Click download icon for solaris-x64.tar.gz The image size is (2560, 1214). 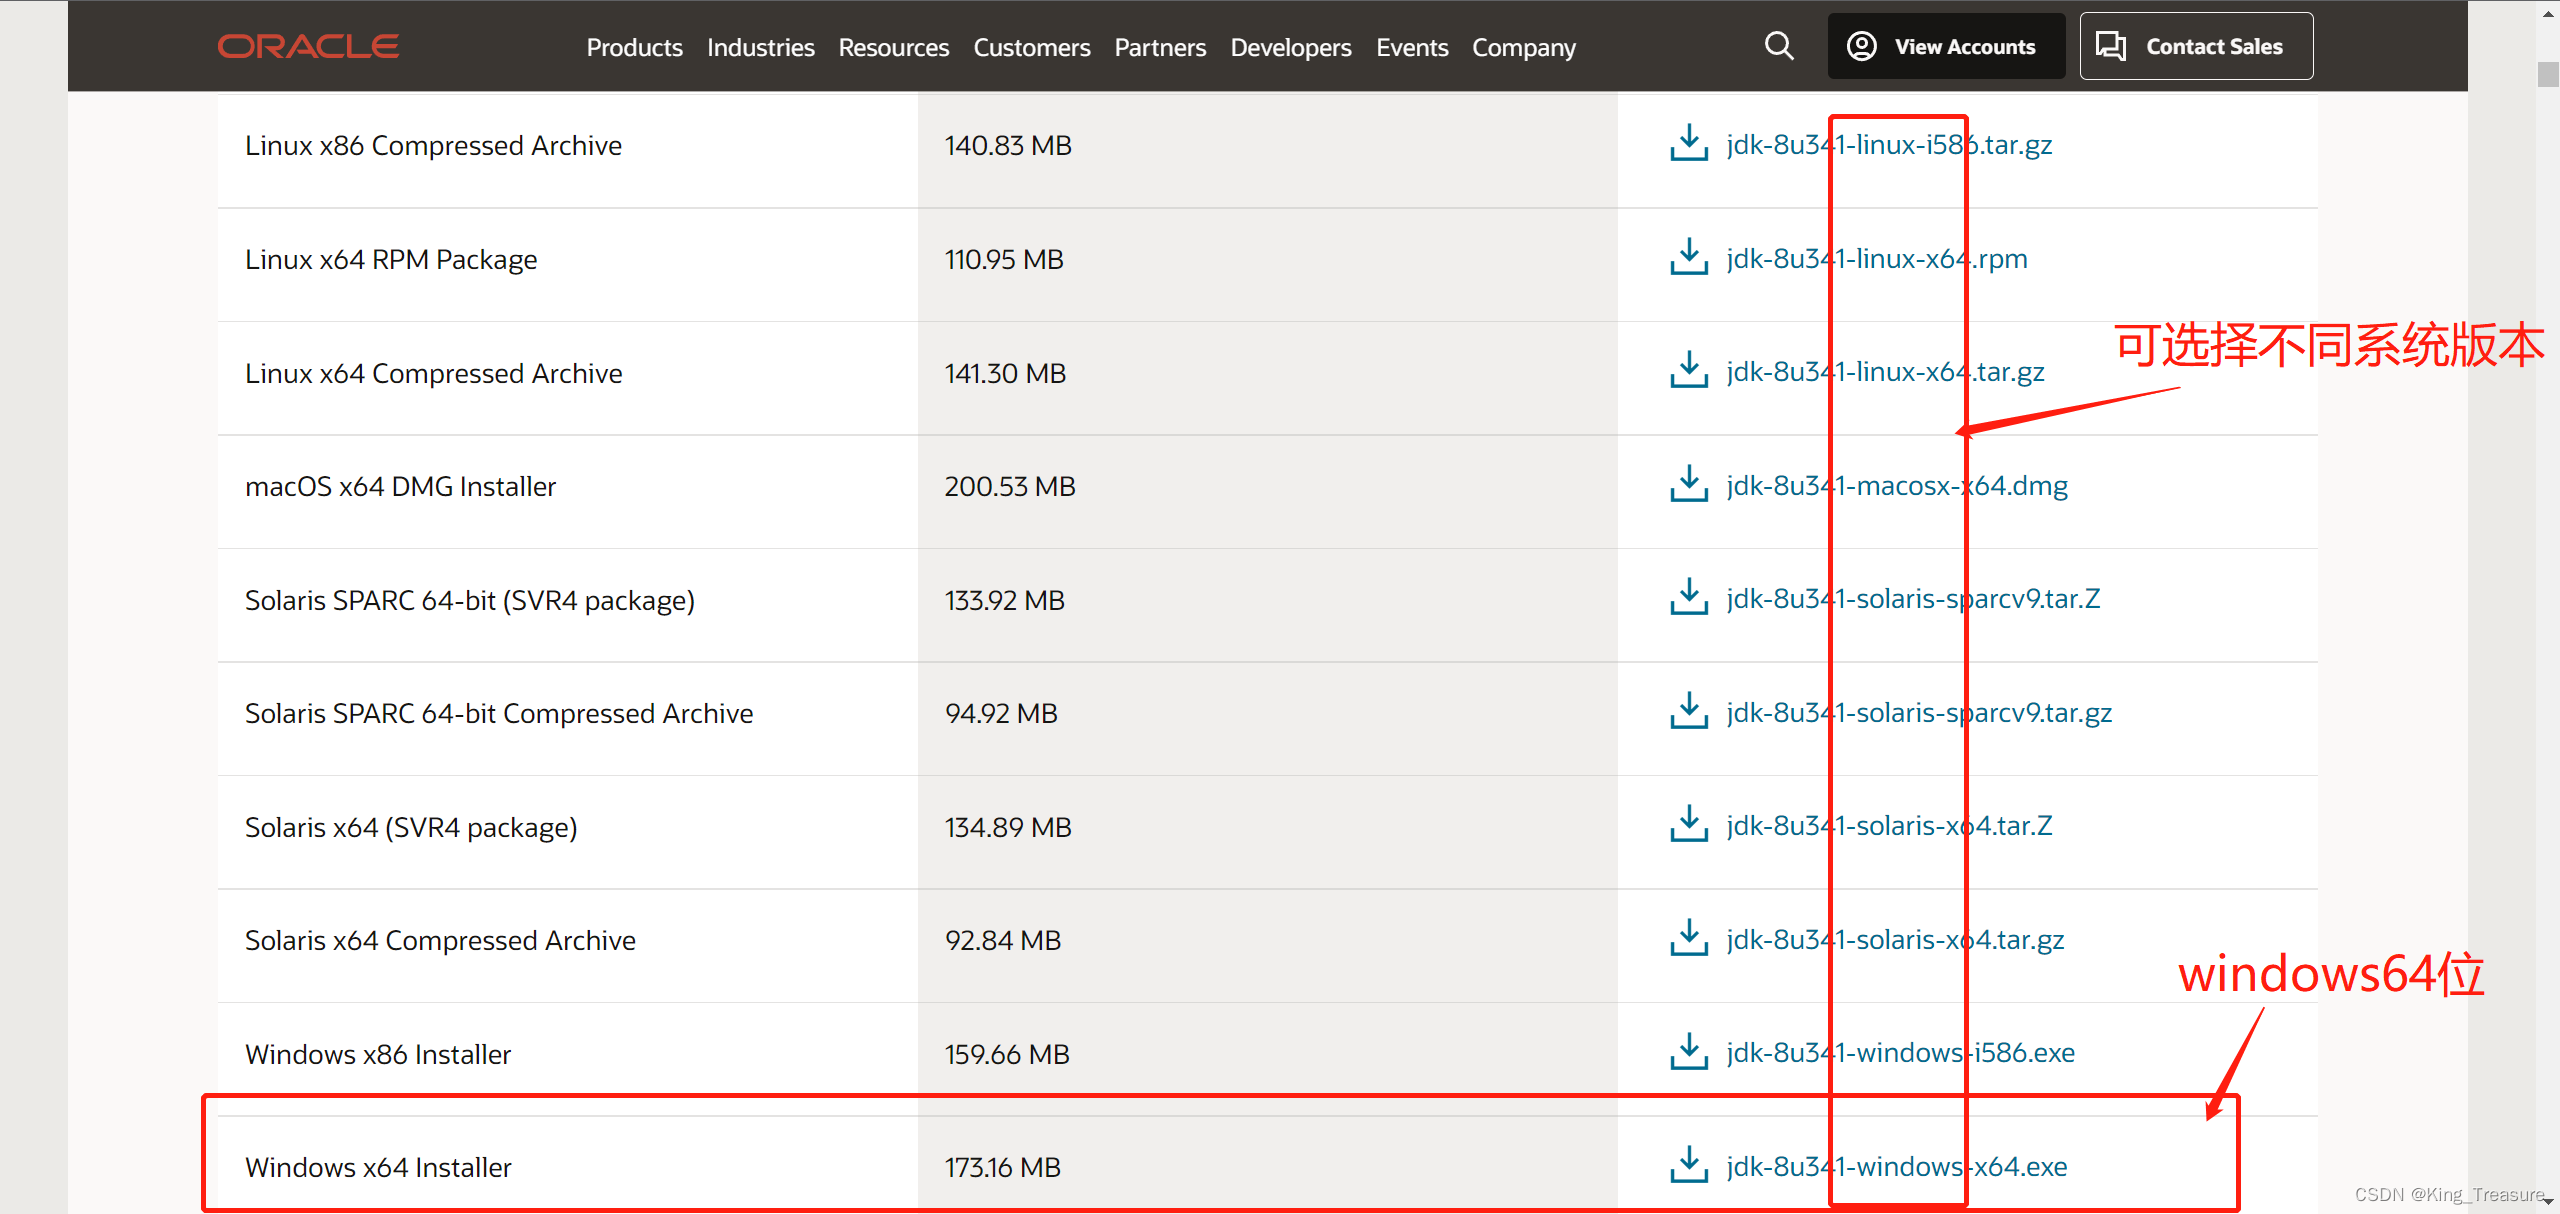(x=1689, y=938)
